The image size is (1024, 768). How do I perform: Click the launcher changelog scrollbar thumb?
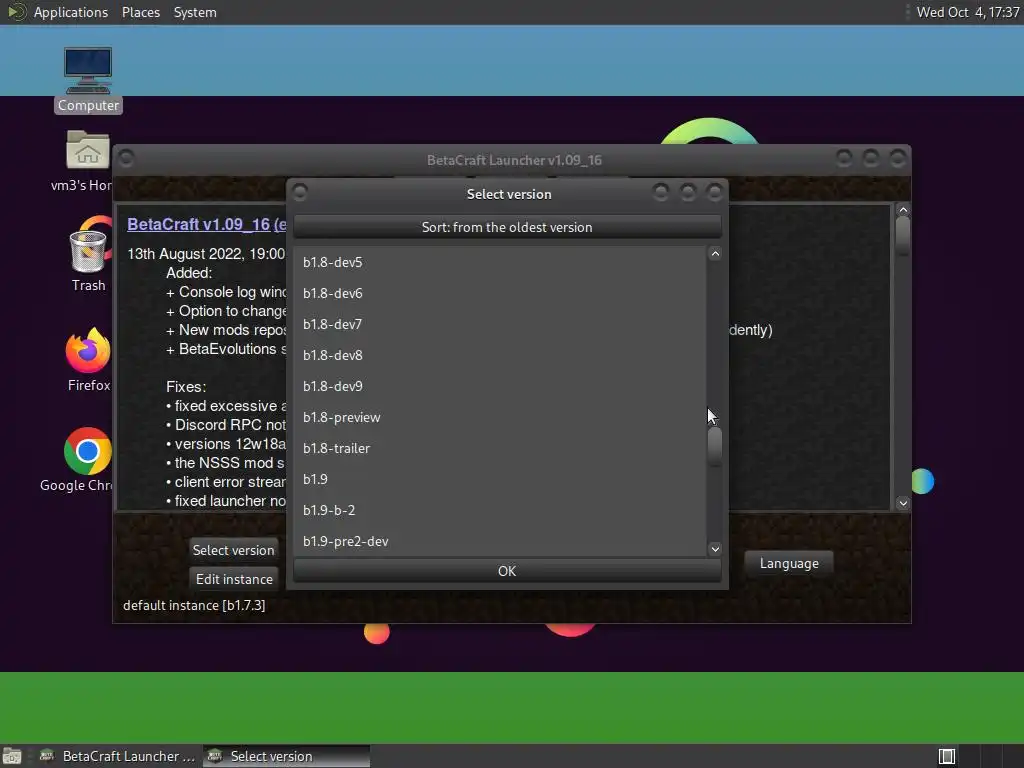pos(903,234)
